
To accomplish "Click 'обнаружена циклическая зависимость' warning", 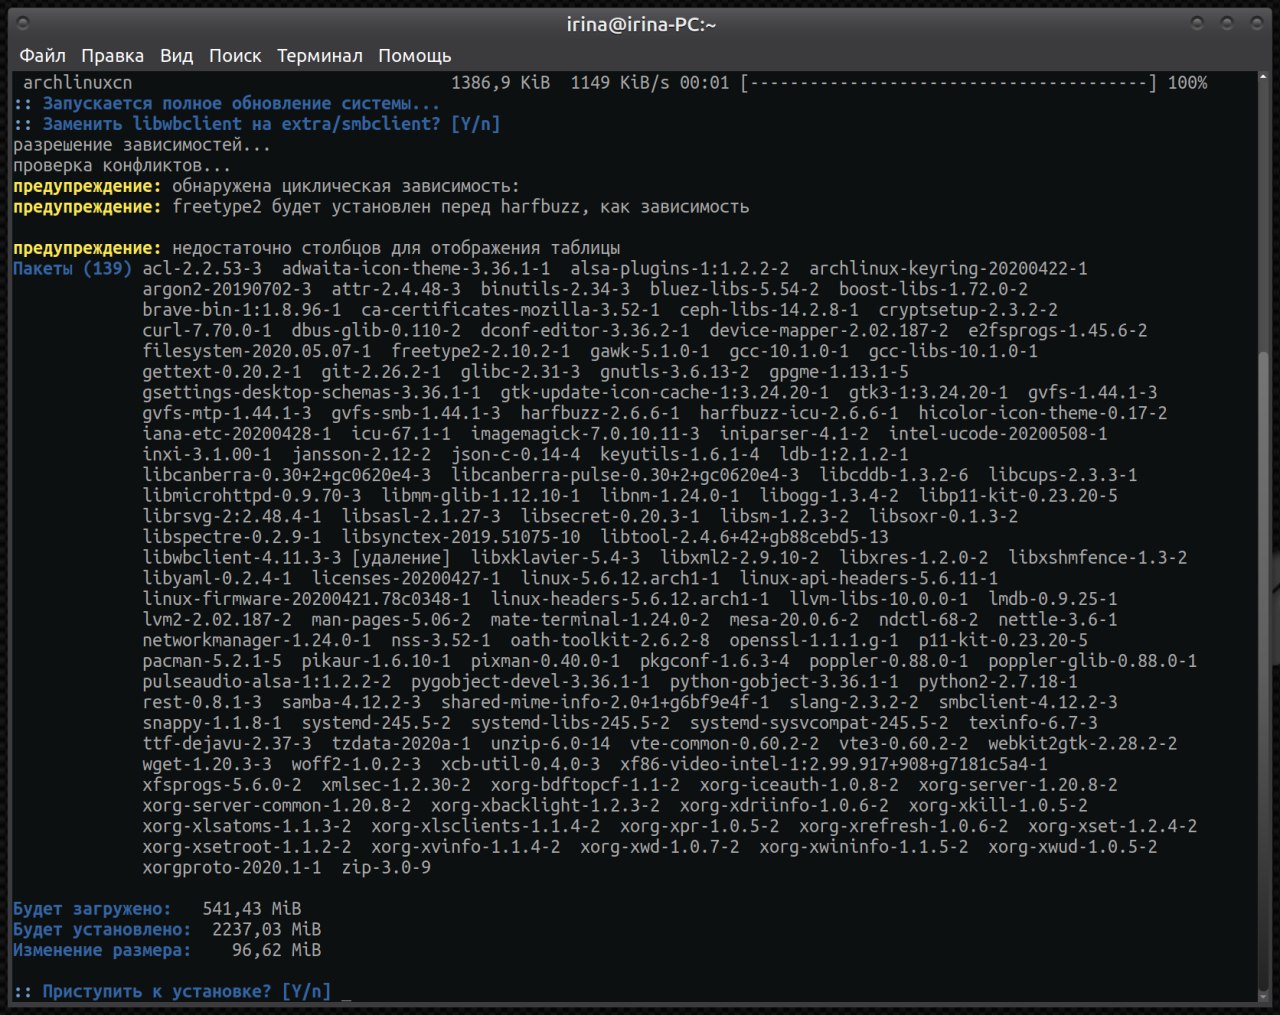I will [x=267, y=186].
